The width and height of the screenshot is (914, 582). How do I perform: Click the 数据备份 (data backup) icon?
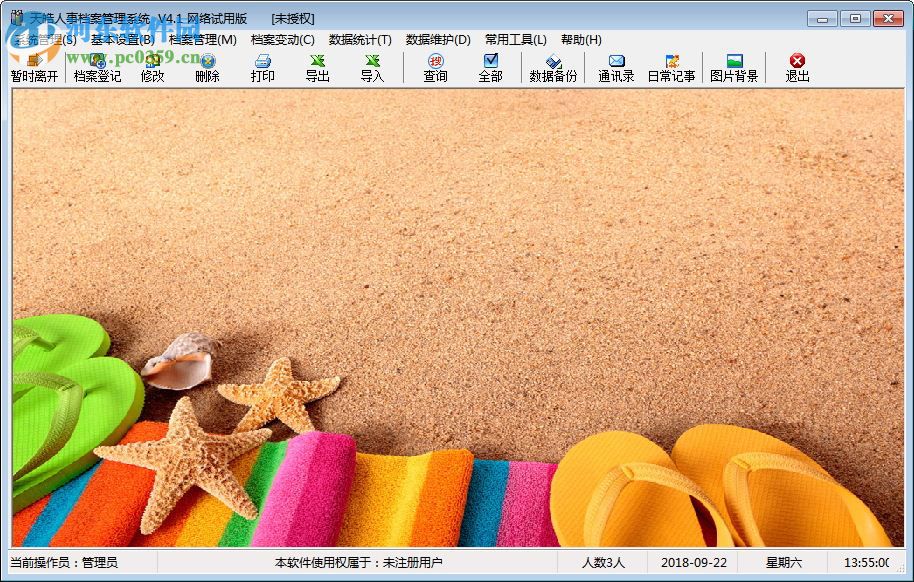coord(553,68)
